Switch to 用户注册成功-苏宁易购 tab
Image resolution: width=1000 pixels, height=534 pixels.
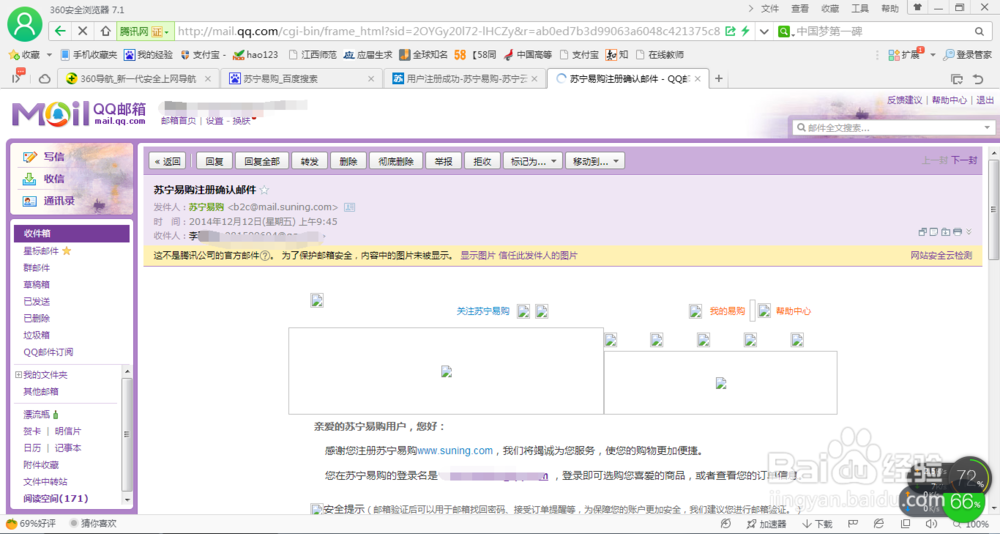click(x=466, y=79)
